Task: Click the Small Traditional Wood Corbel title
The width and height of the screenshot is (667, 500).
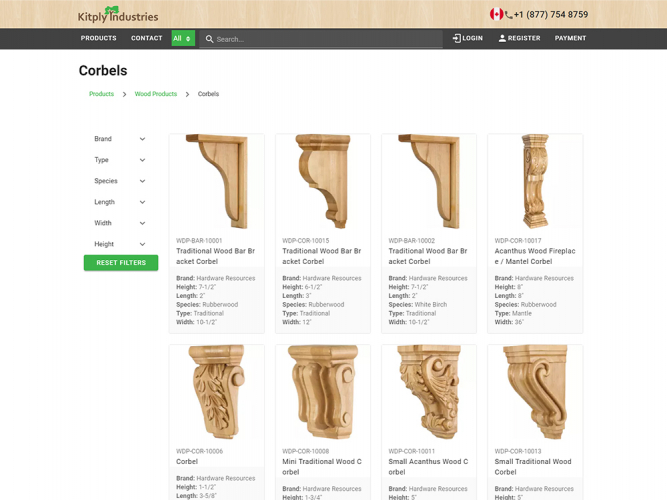Action: (x=533, y=467)
